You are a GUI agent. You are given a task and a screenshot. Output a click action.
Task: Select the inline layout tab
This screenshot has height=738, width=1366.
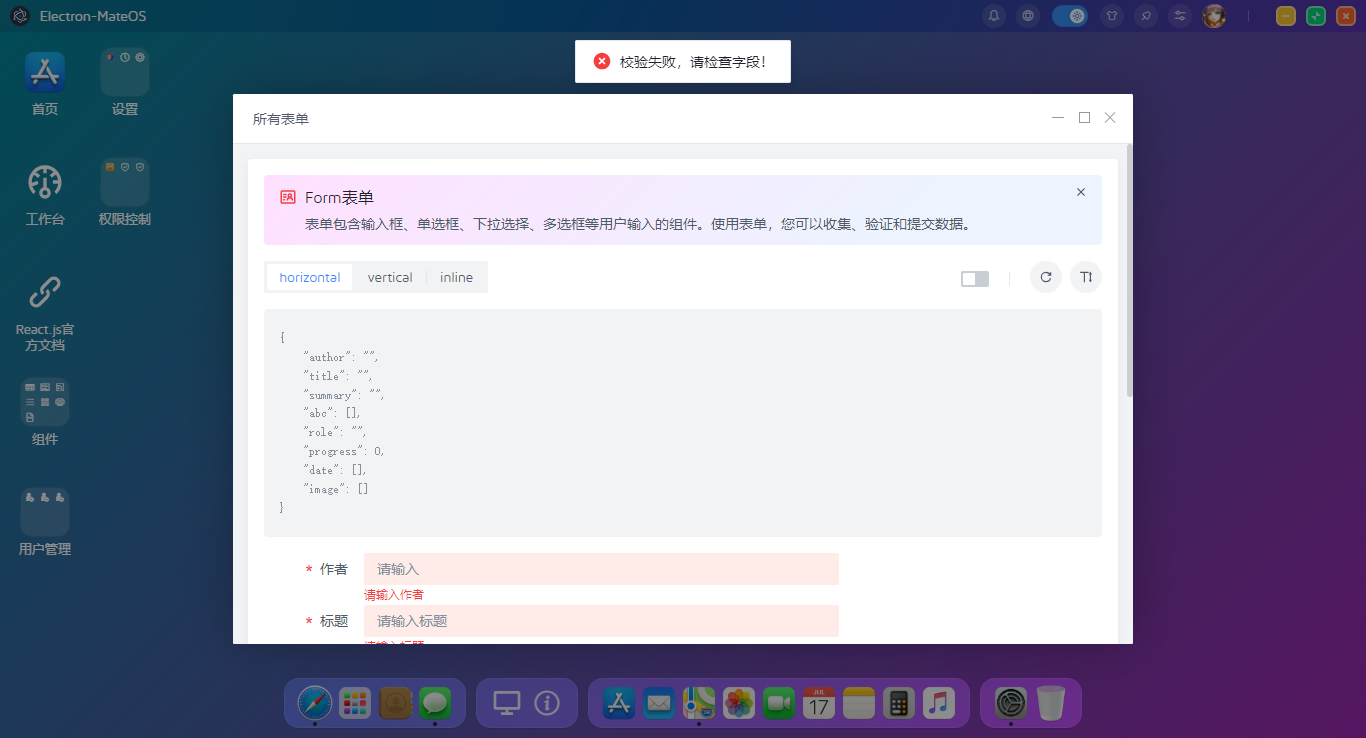click(456, 277)
